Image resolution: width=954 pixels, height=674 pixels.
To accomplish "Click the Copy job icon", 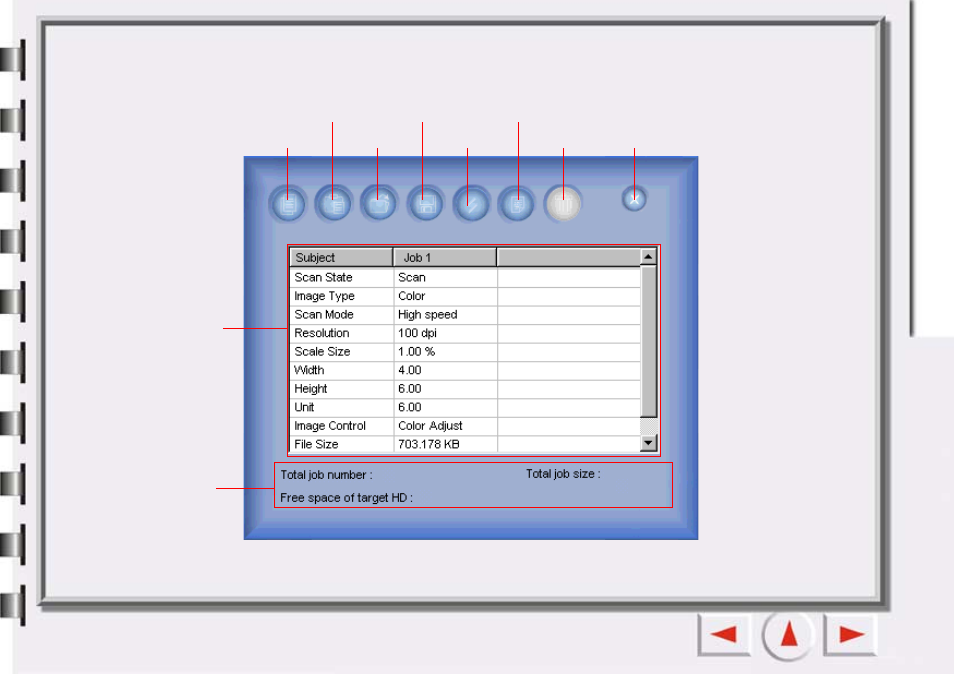I will click(x=288, y=204).
